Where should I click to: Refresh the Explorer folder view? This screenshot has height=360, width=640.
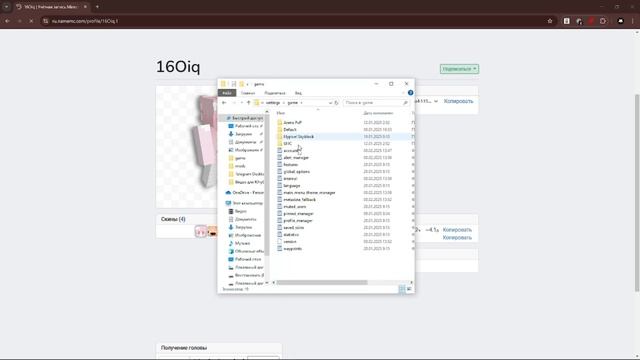pyautogui.click(x=336, y=103)
